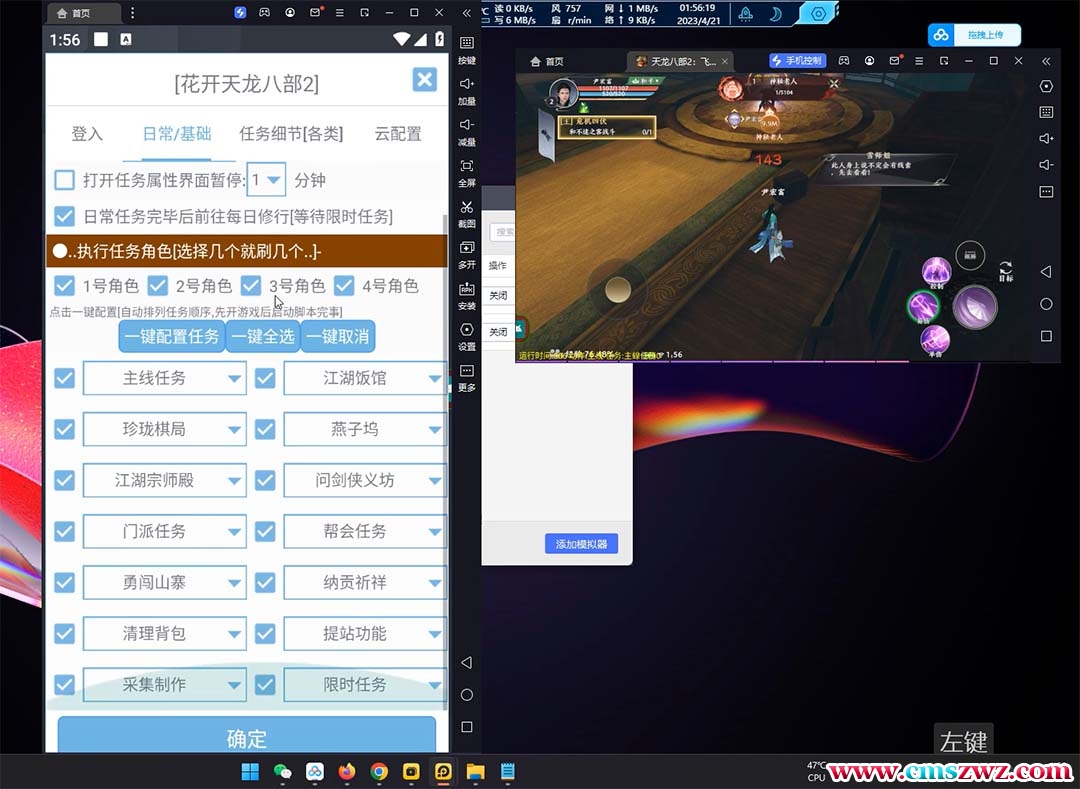Click the virtual joystick in game
Viewport: 1080px width, 789px height.
[618, 290]
